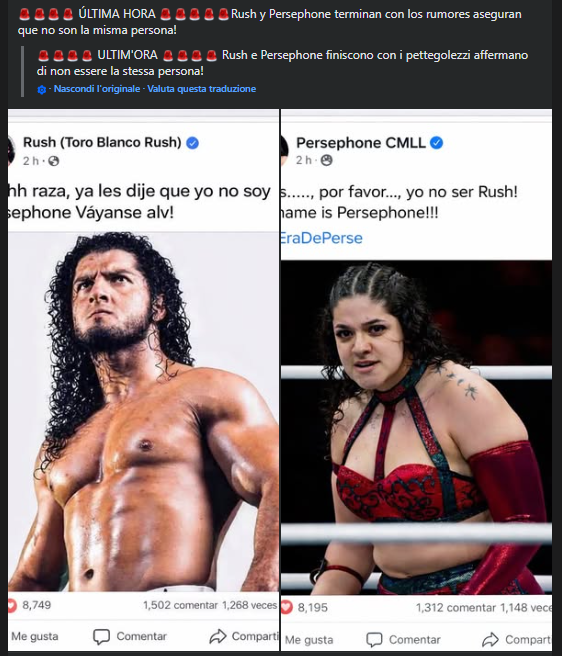The height and width of the screenshot is (656, 562).
Task: Open the Rush (Toro Blanco Rush) profile name
Action: click(x=102, y=143)
